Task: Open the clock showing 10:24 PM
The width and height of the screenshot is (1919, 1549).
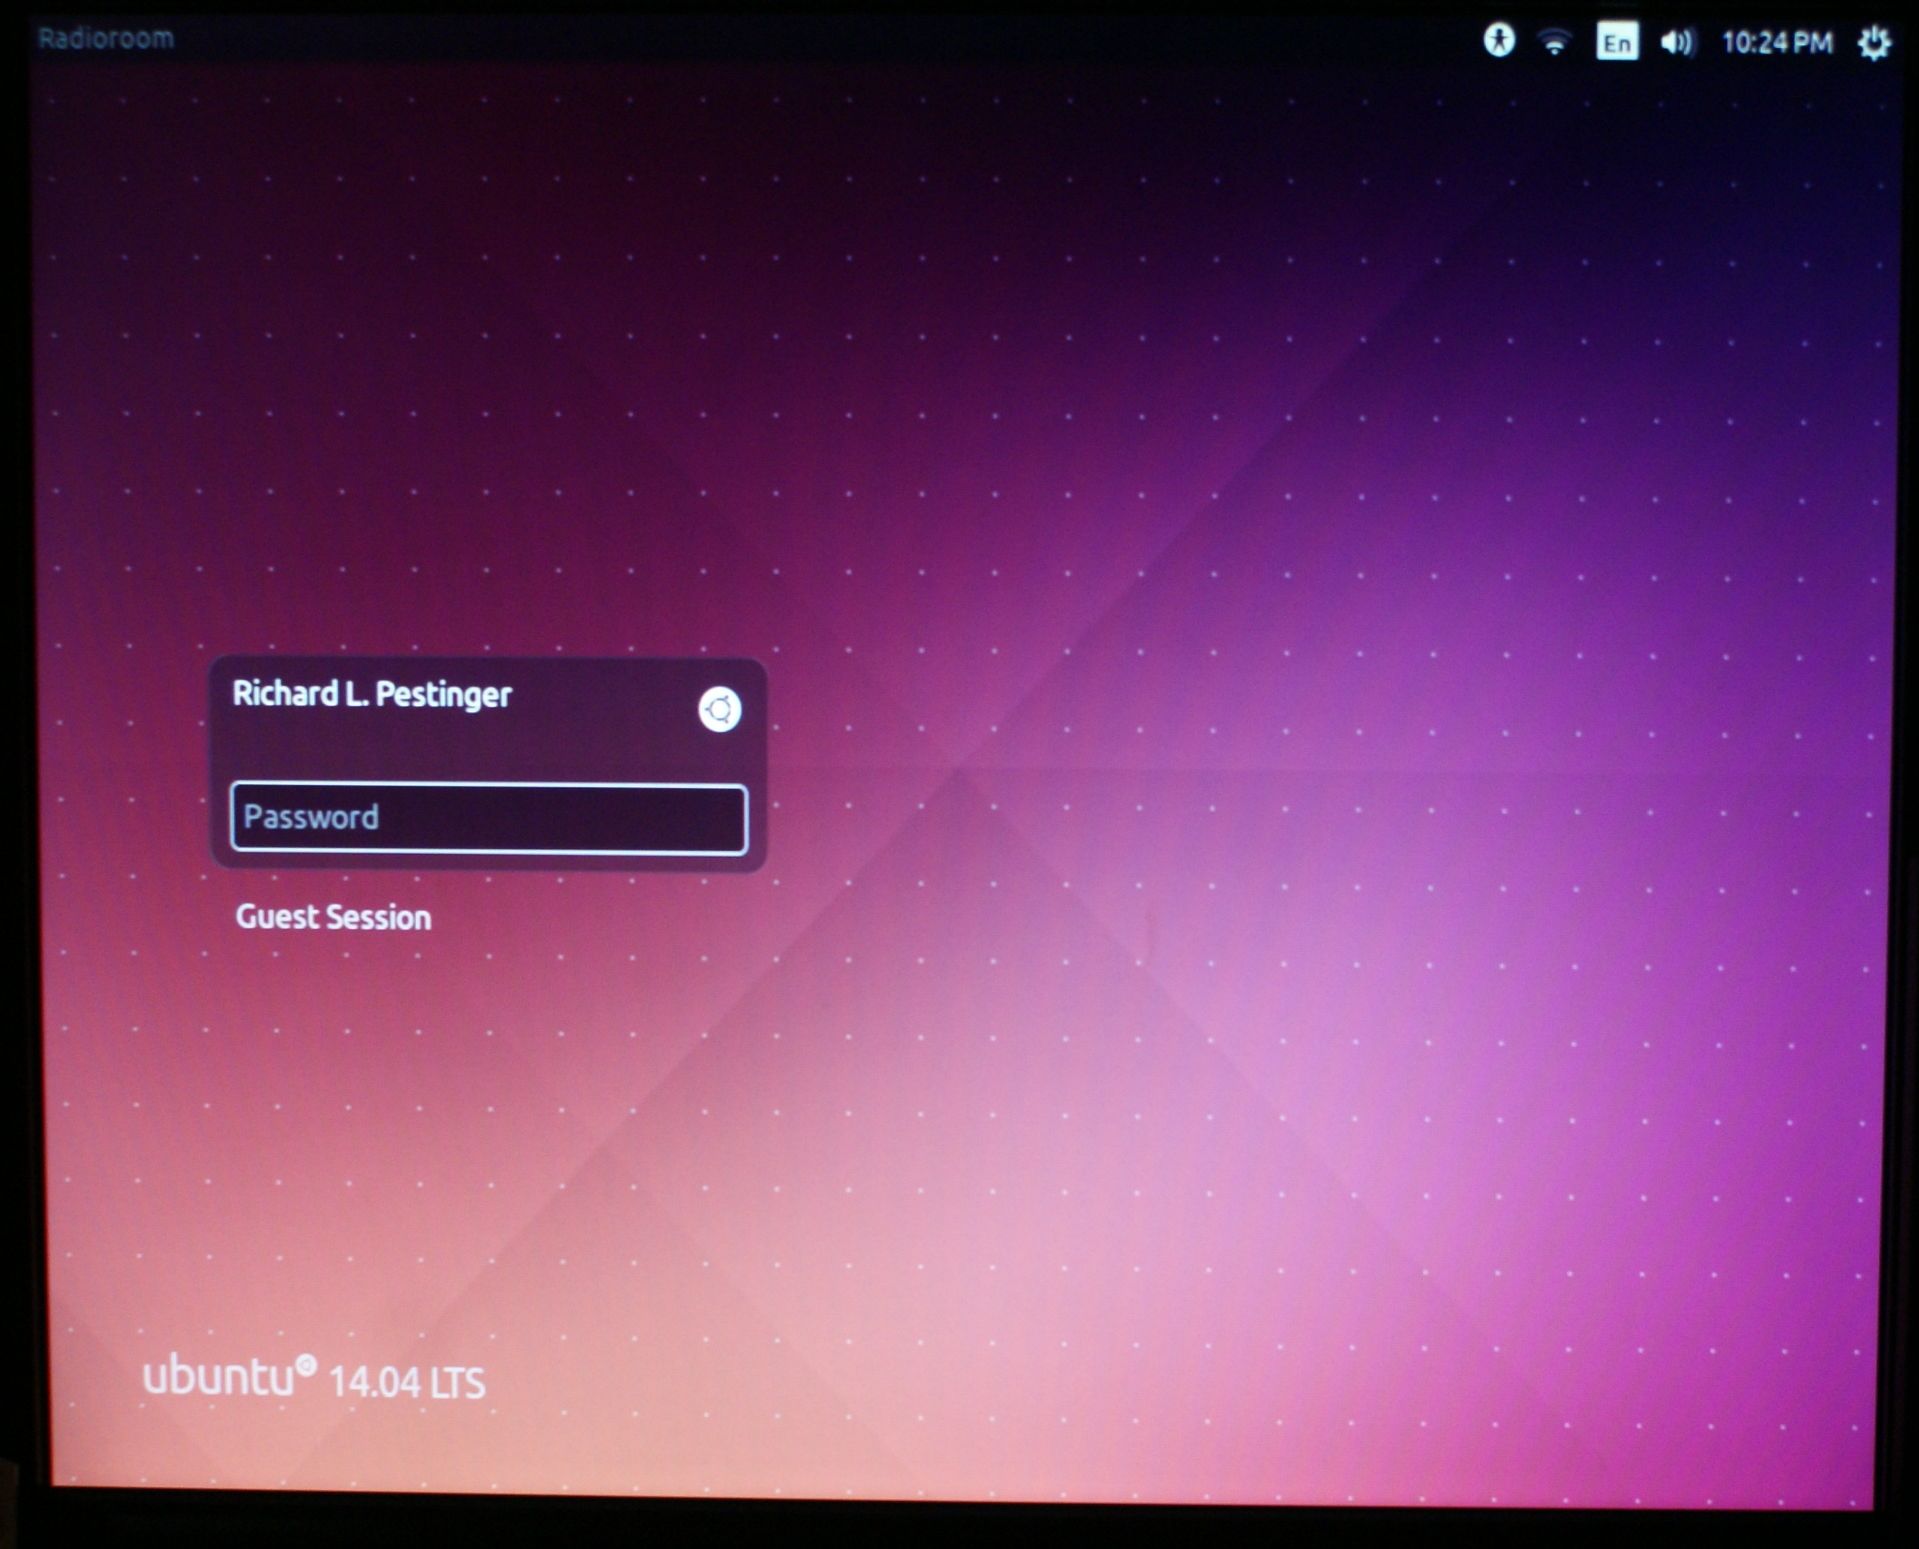Action: [1777, 42]
